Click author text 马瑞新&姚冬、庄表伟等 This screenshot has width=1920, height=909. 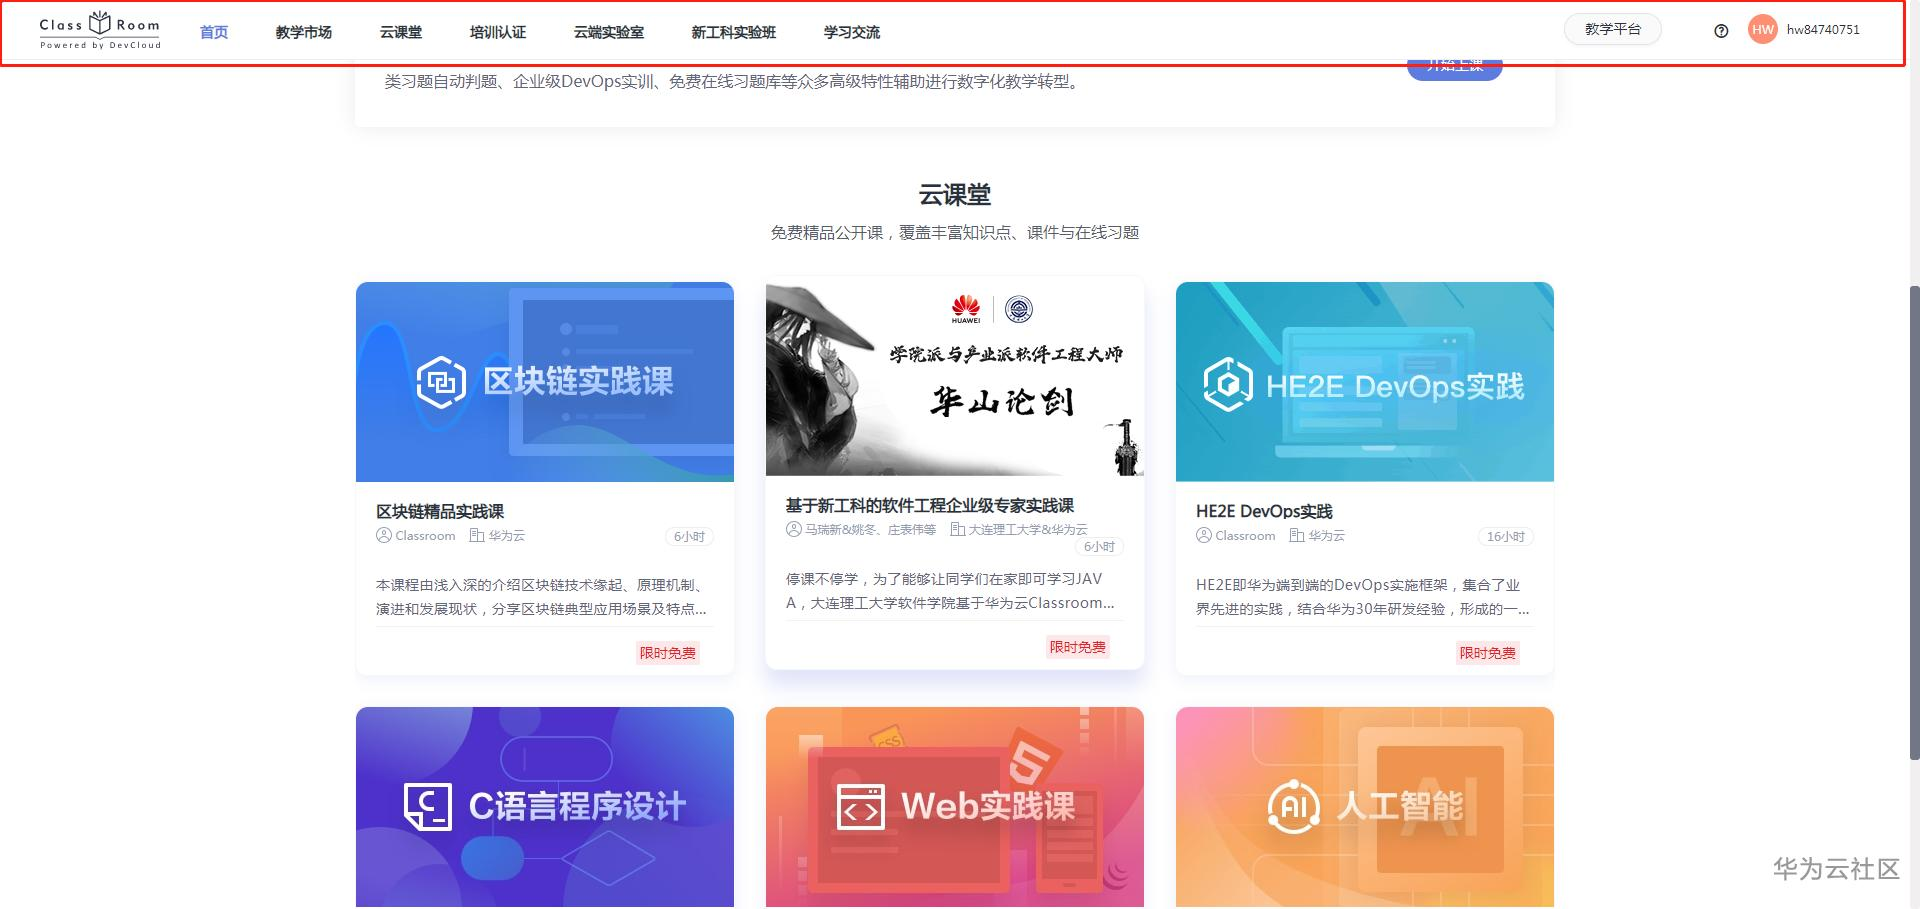coord(871,530)
